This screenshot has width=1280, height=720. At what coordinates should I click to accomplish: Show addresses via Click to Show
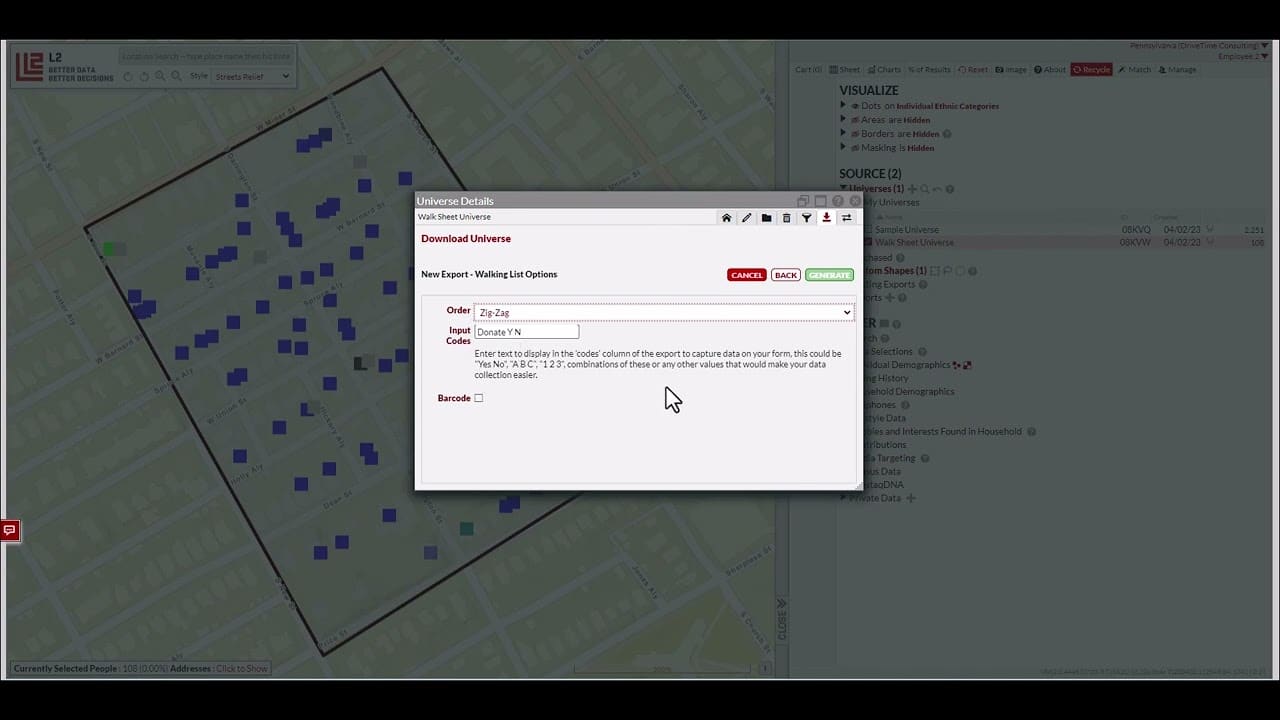(x=241, y=668)
